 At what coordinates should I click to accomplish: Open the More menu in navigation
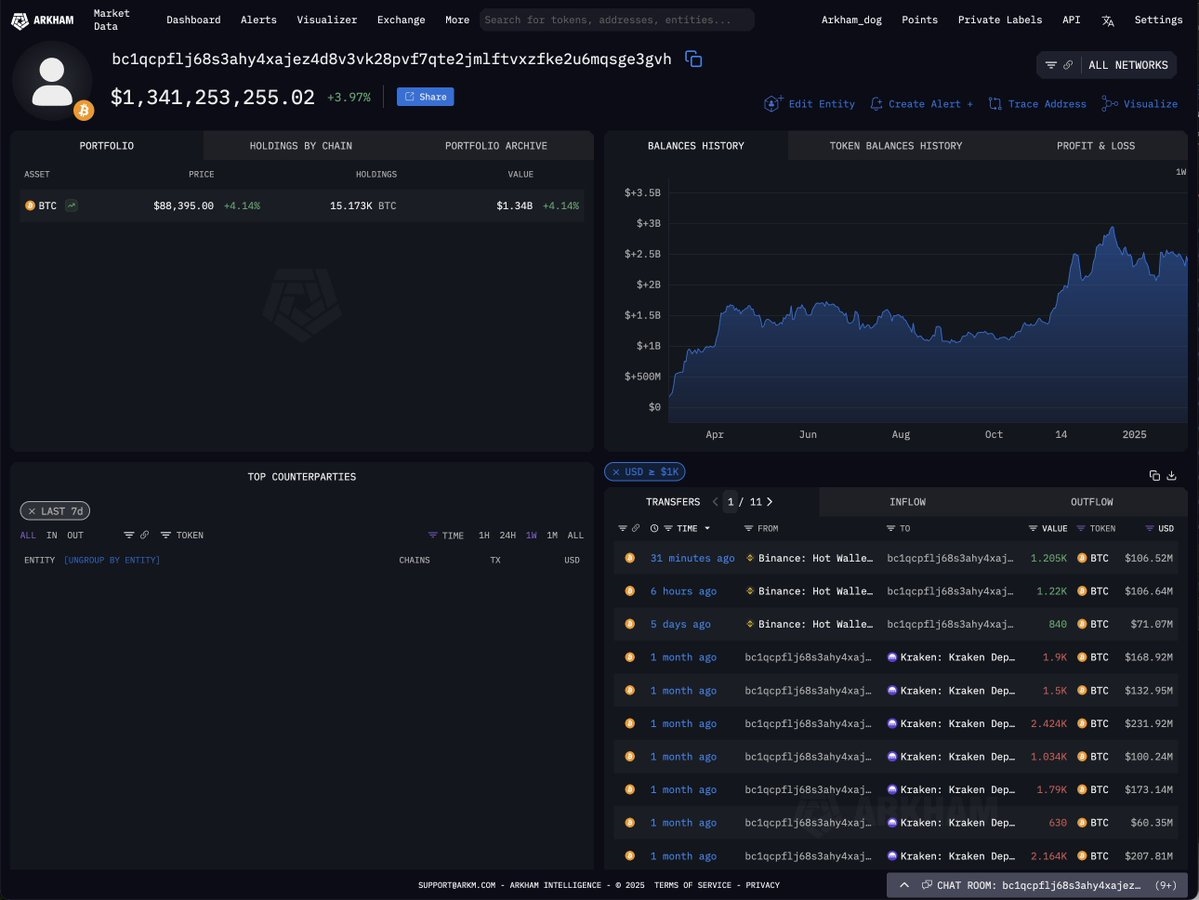(457, 20)
